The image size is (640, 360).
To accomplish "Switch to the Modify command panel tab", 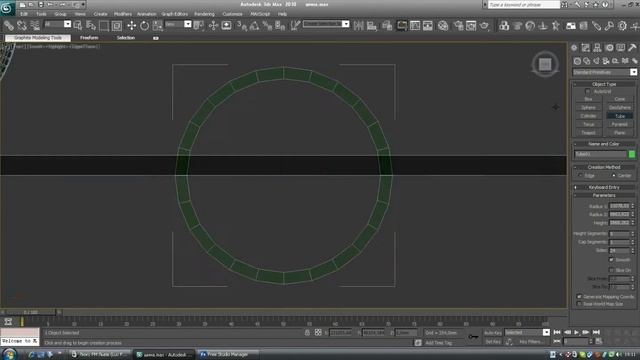I will (586, 48).
